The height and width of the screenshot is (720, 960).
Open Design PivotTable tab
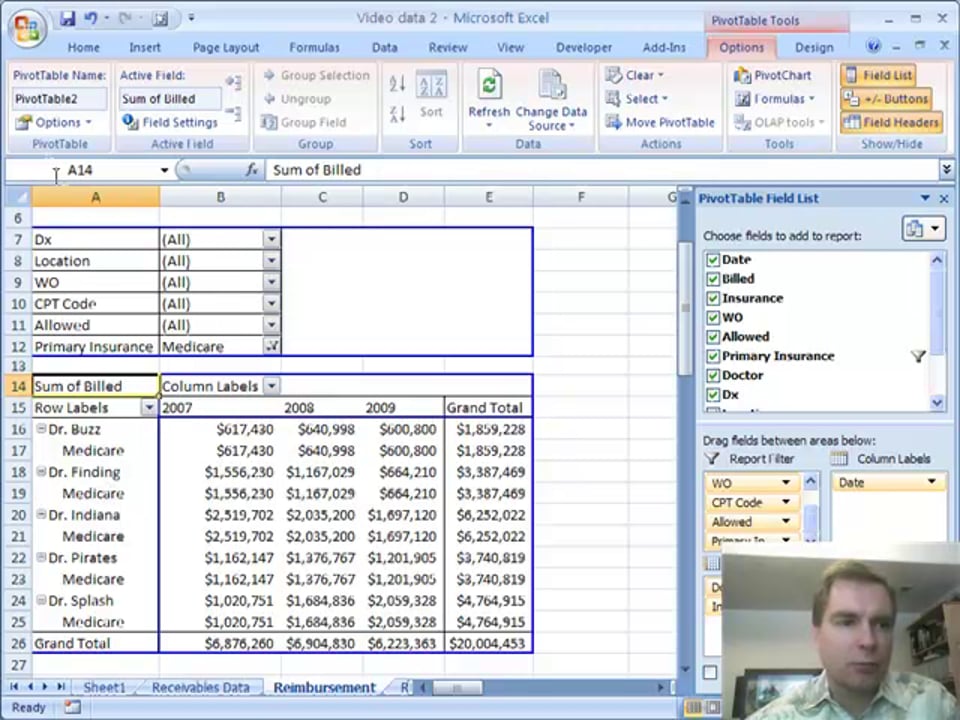pyautogui.click(x=814, y=47)
